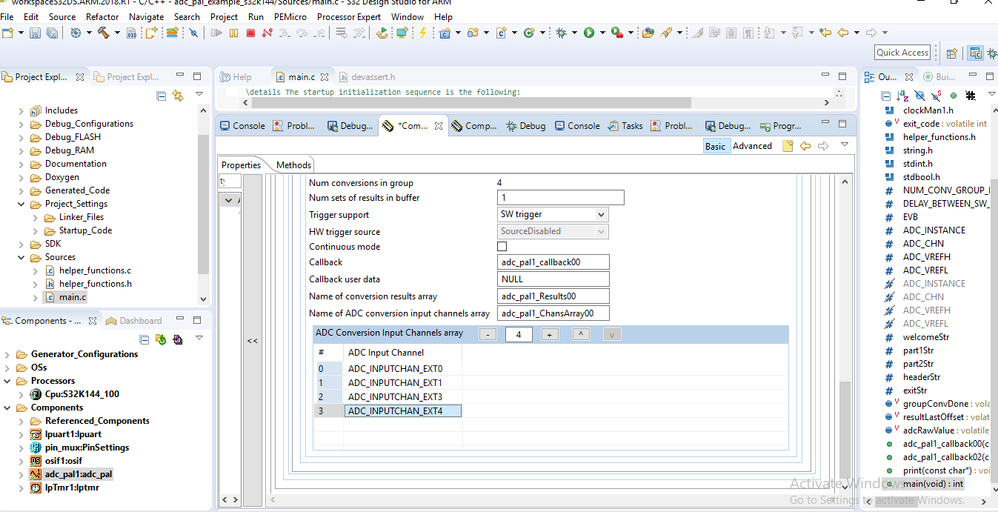Click the Hide Fields icon in Outline
The height and width of the screenshot is (512, 998).
(919, 96)
